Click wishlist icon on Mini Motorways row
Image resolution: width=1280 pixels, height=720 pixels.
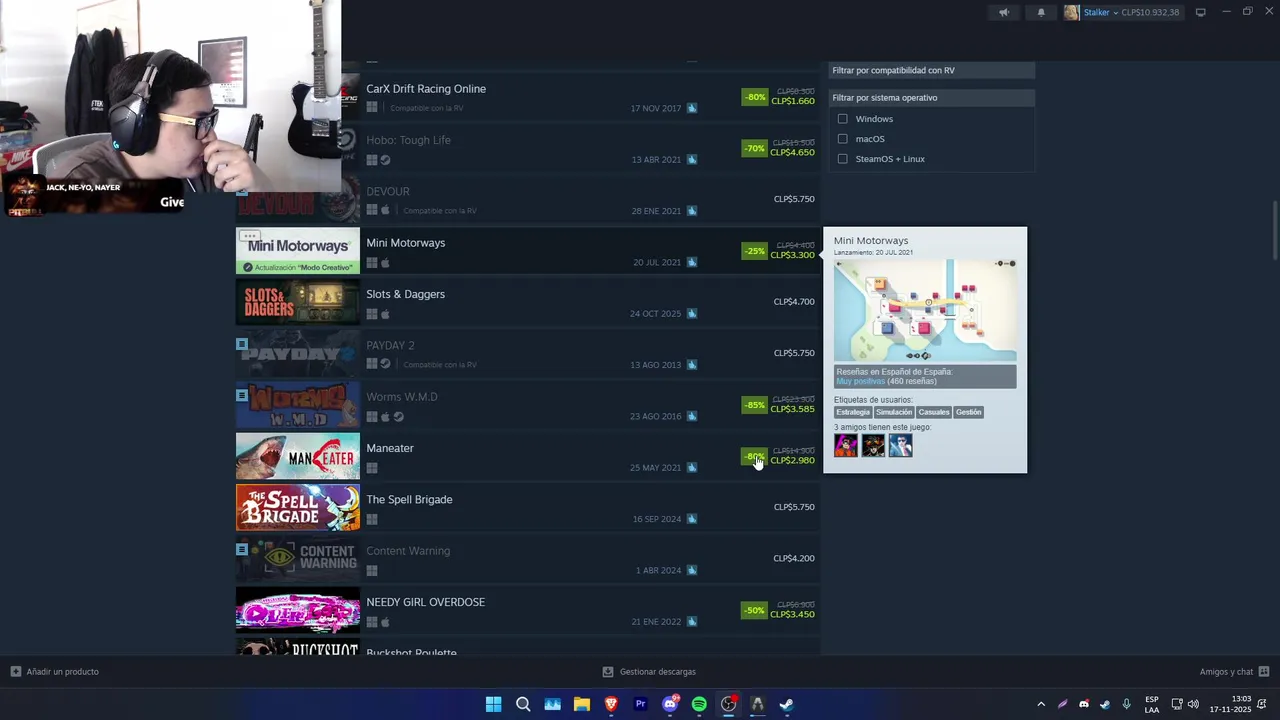coord(691,262)
